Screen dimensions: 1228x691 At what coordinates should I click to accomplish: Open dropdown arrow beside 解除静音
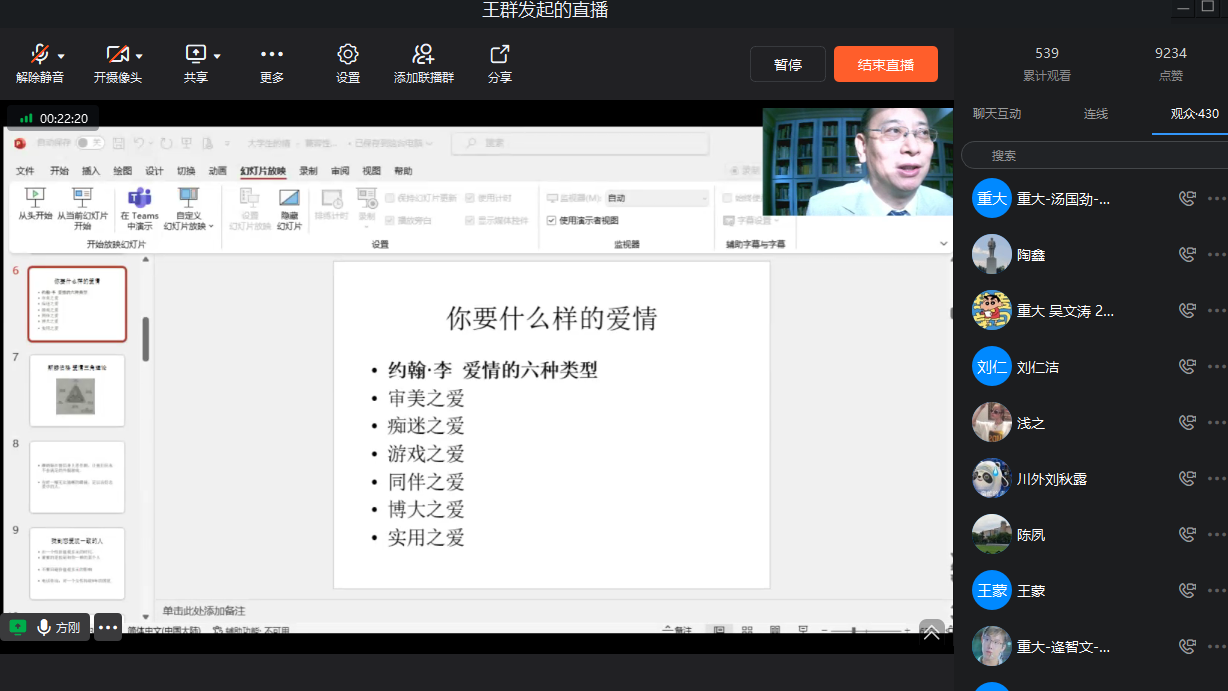61,56
